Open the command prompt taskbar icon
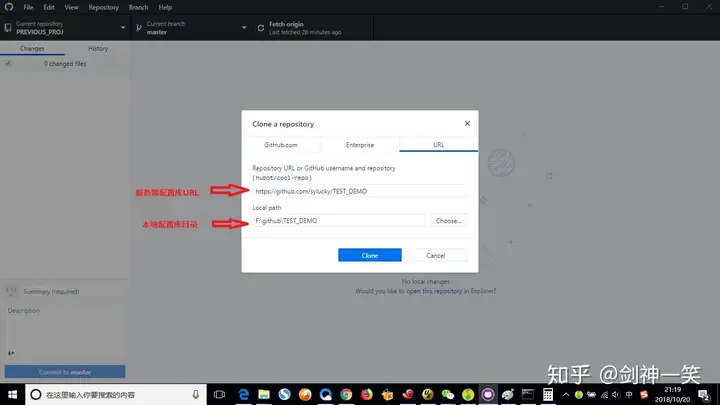This screenshot has width=720, height=405. (528, 394)
